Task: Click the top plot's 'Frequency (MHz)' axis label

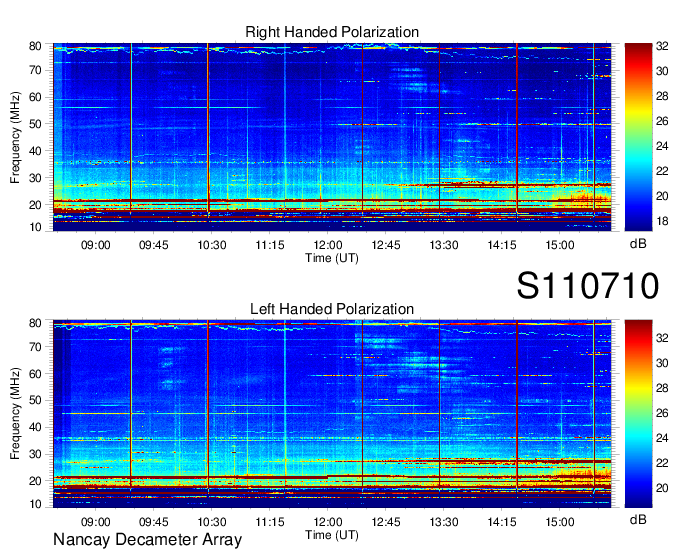Action: point(15,137)
